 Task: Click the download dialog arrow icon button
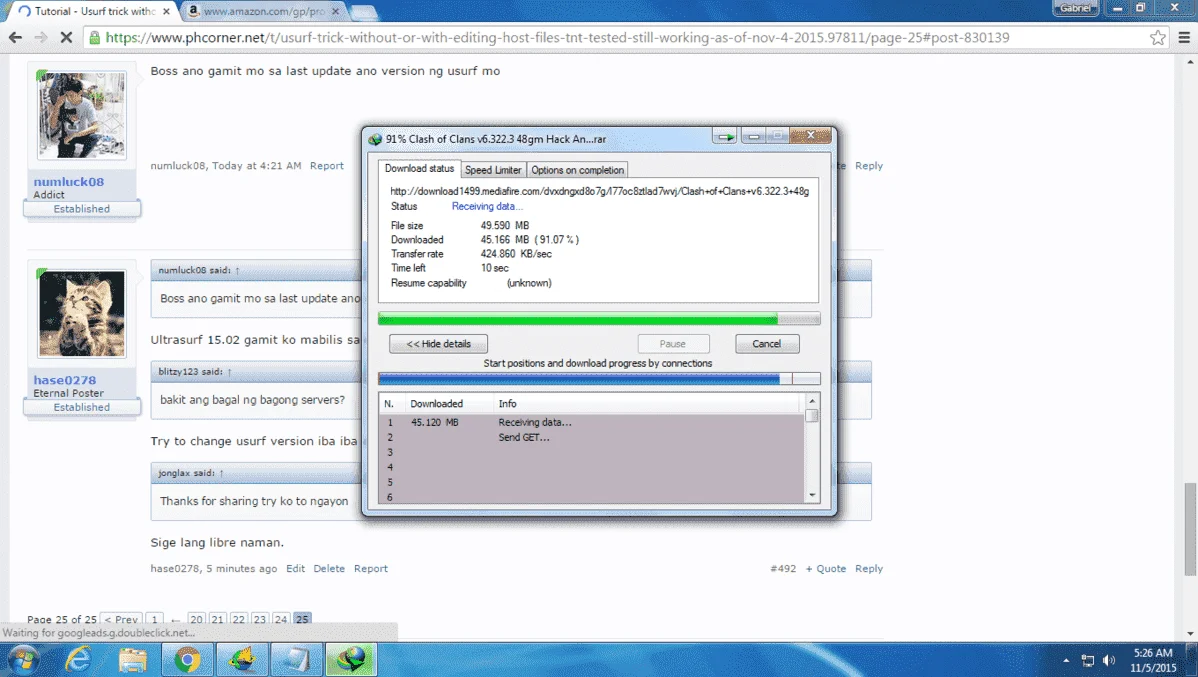click(x=725, y=136)
